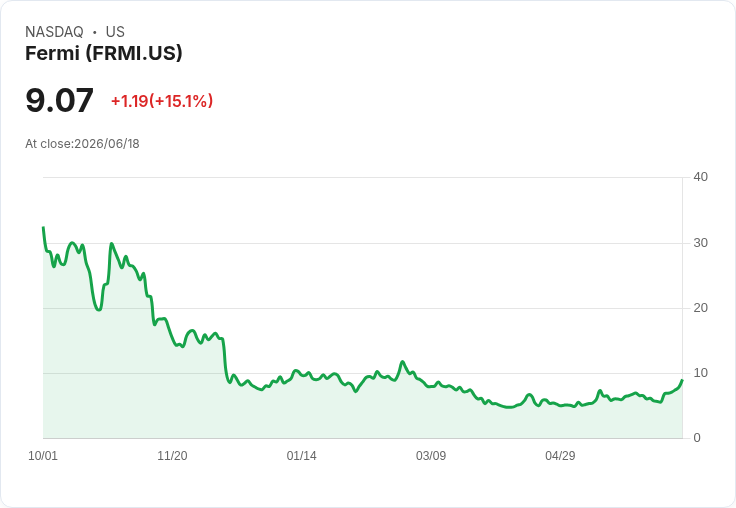This screenshot has width=736, height=508.
Task: Click the US market label
Action: pos(115,31)
